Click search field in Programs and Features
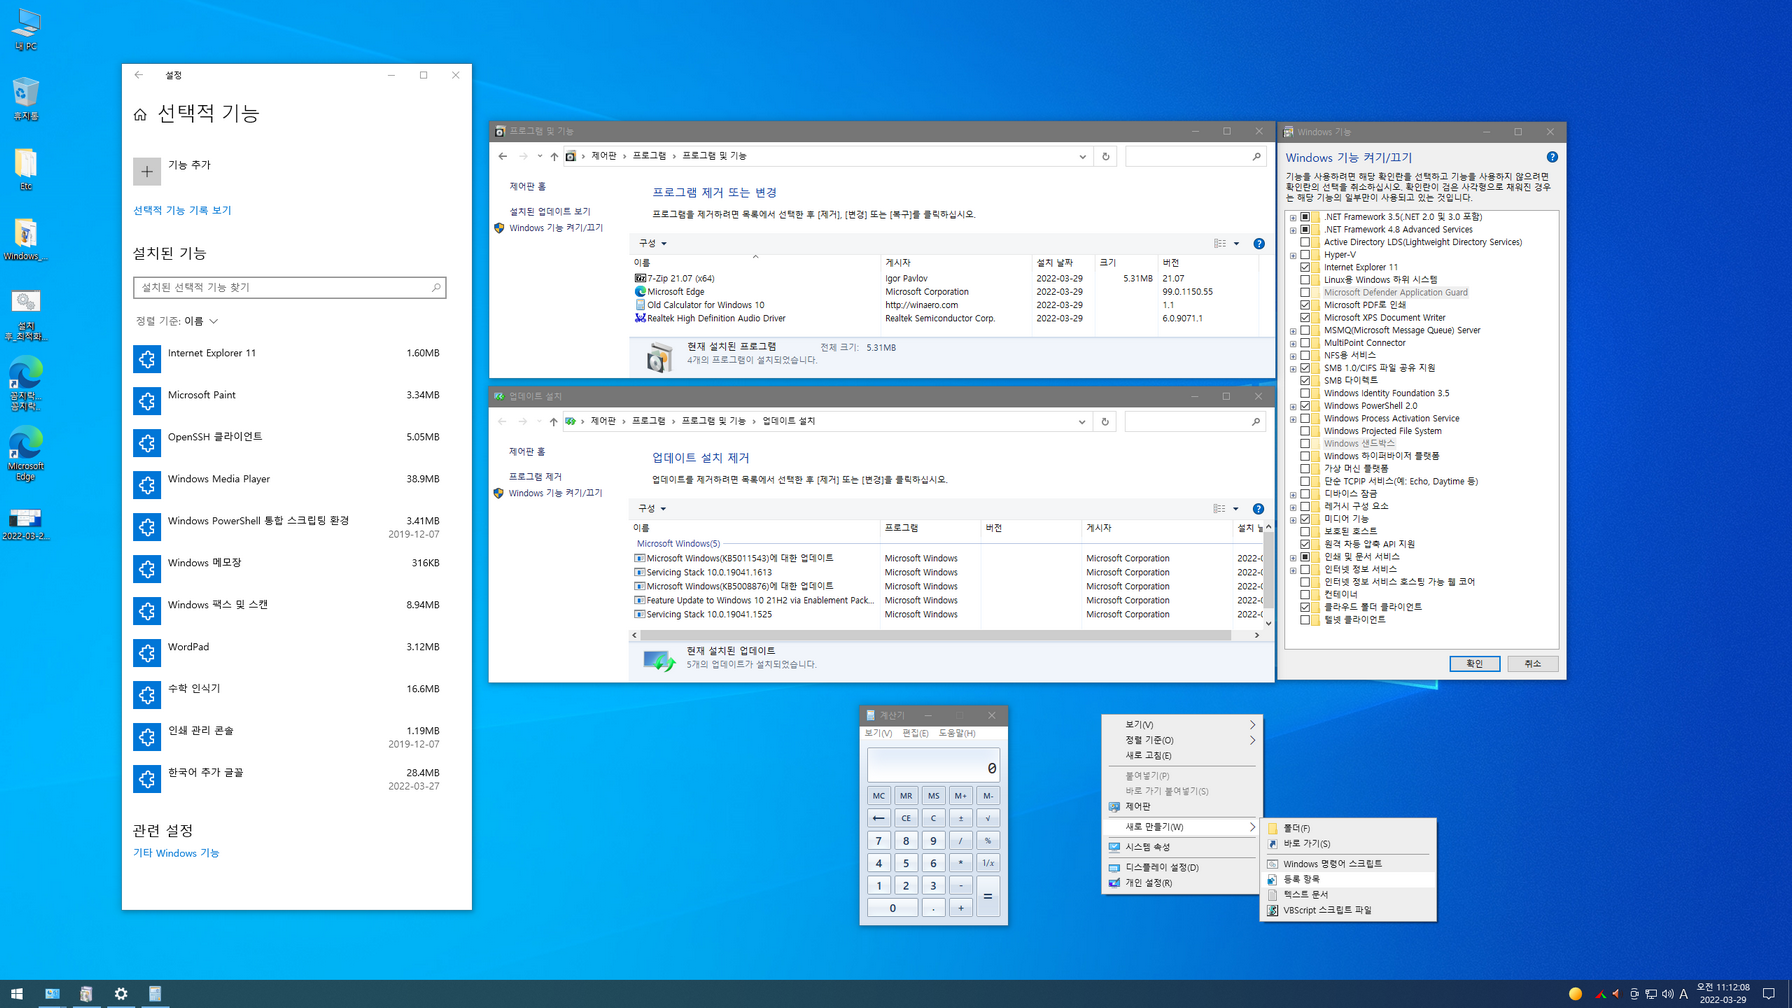This screenshot has width=1792, height=1008. [1196, 156]
